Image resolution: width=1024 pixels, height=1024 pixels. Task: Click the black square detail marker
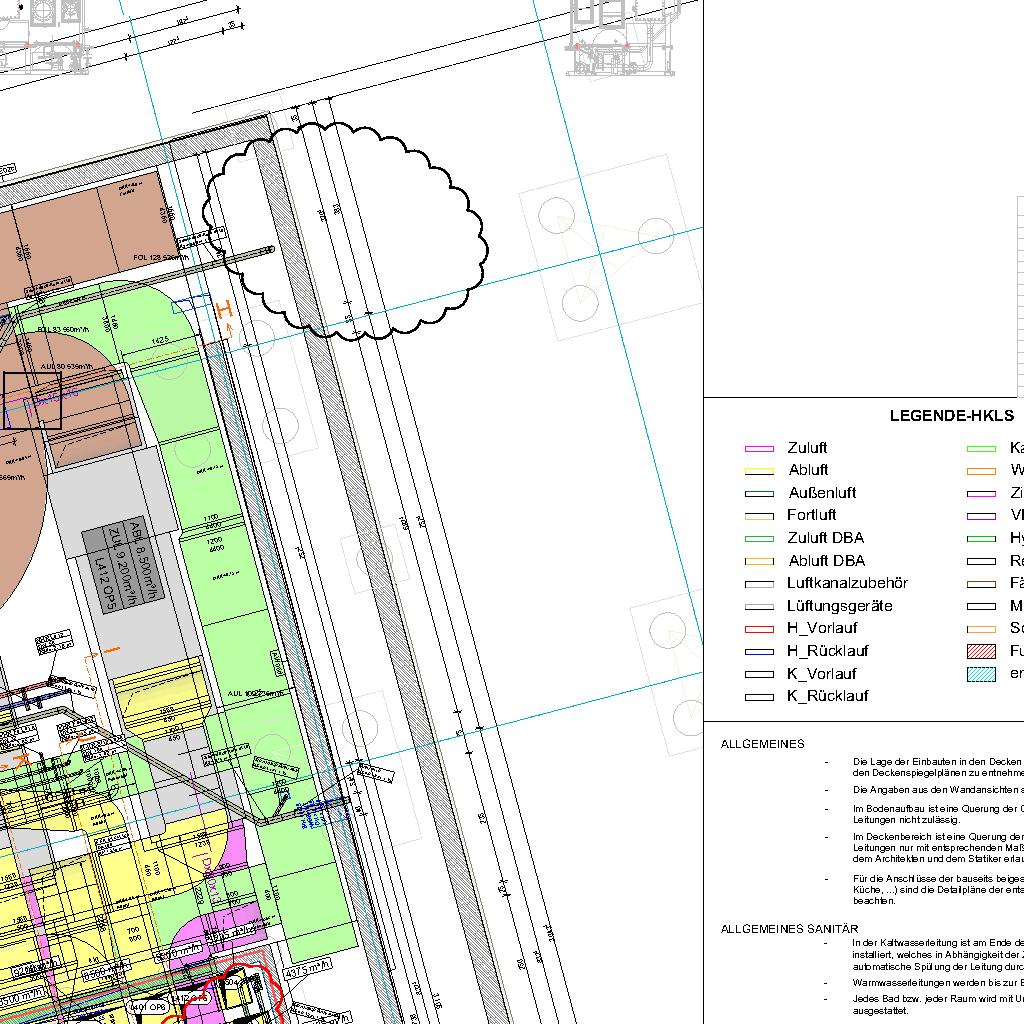(x=32, y=401)
